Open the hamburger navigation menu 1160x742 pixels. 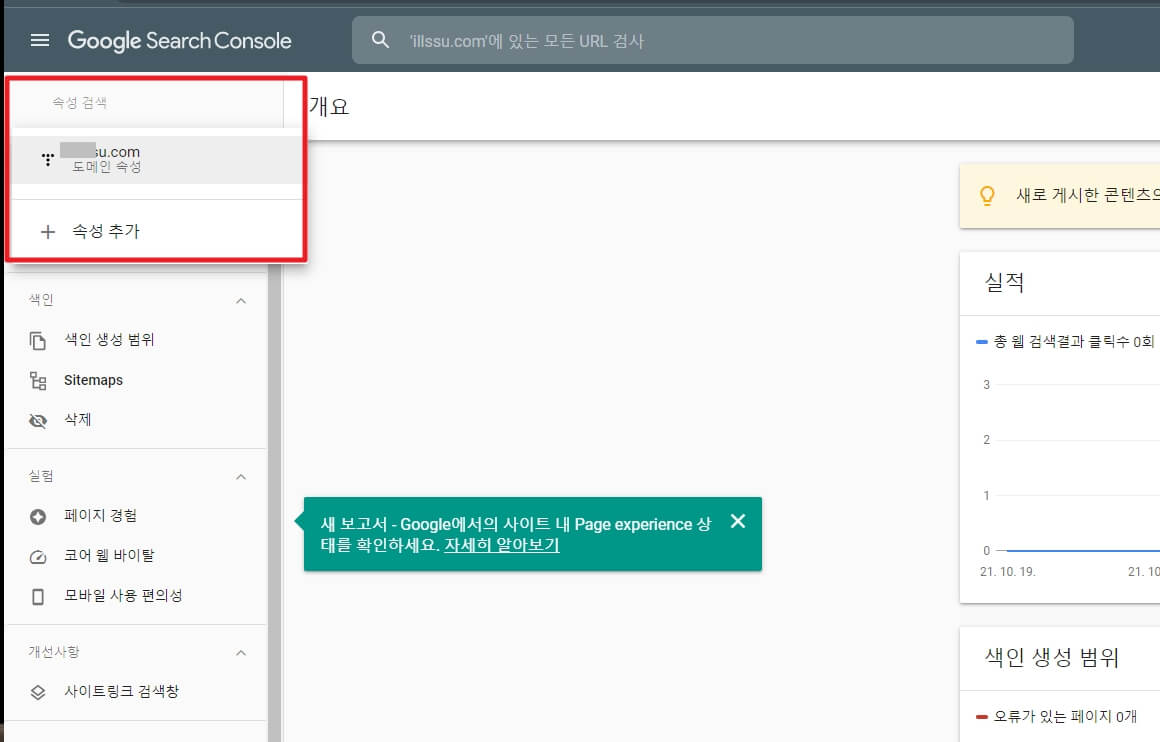(39, 40)
